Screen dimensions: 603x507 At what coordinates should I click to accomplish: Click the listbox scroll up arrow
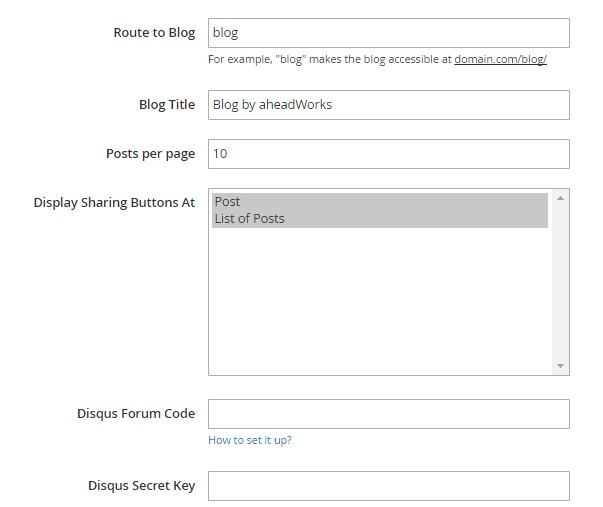point(560,198)
